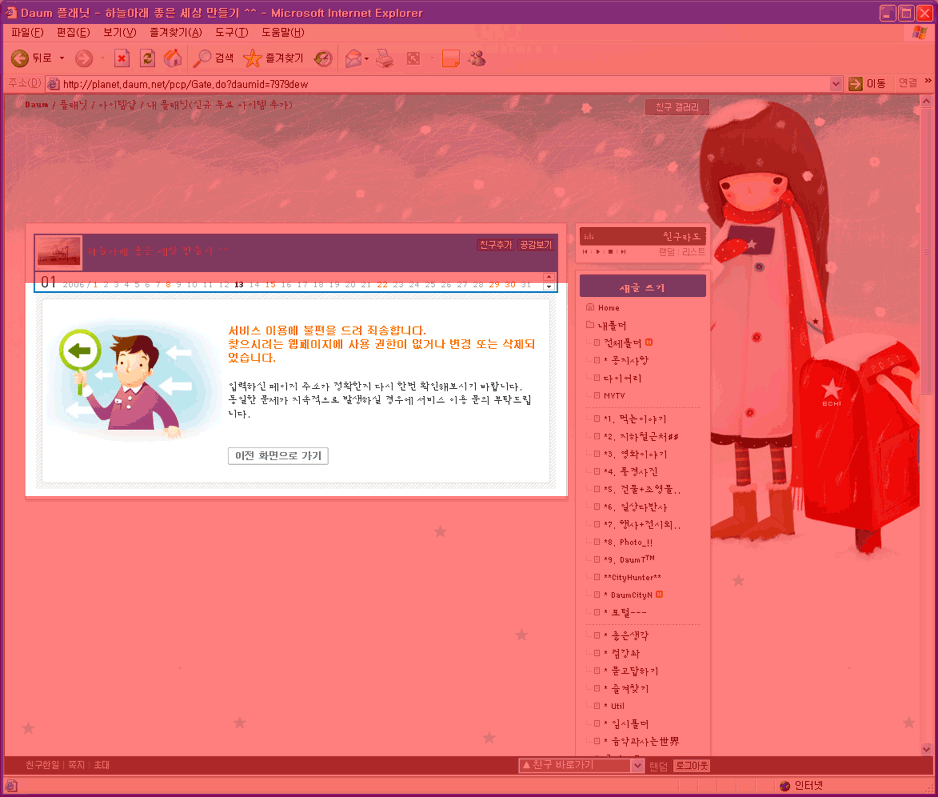Open the *8. Photo_!! folder
938x797 pixels.
tap(628, 542)
